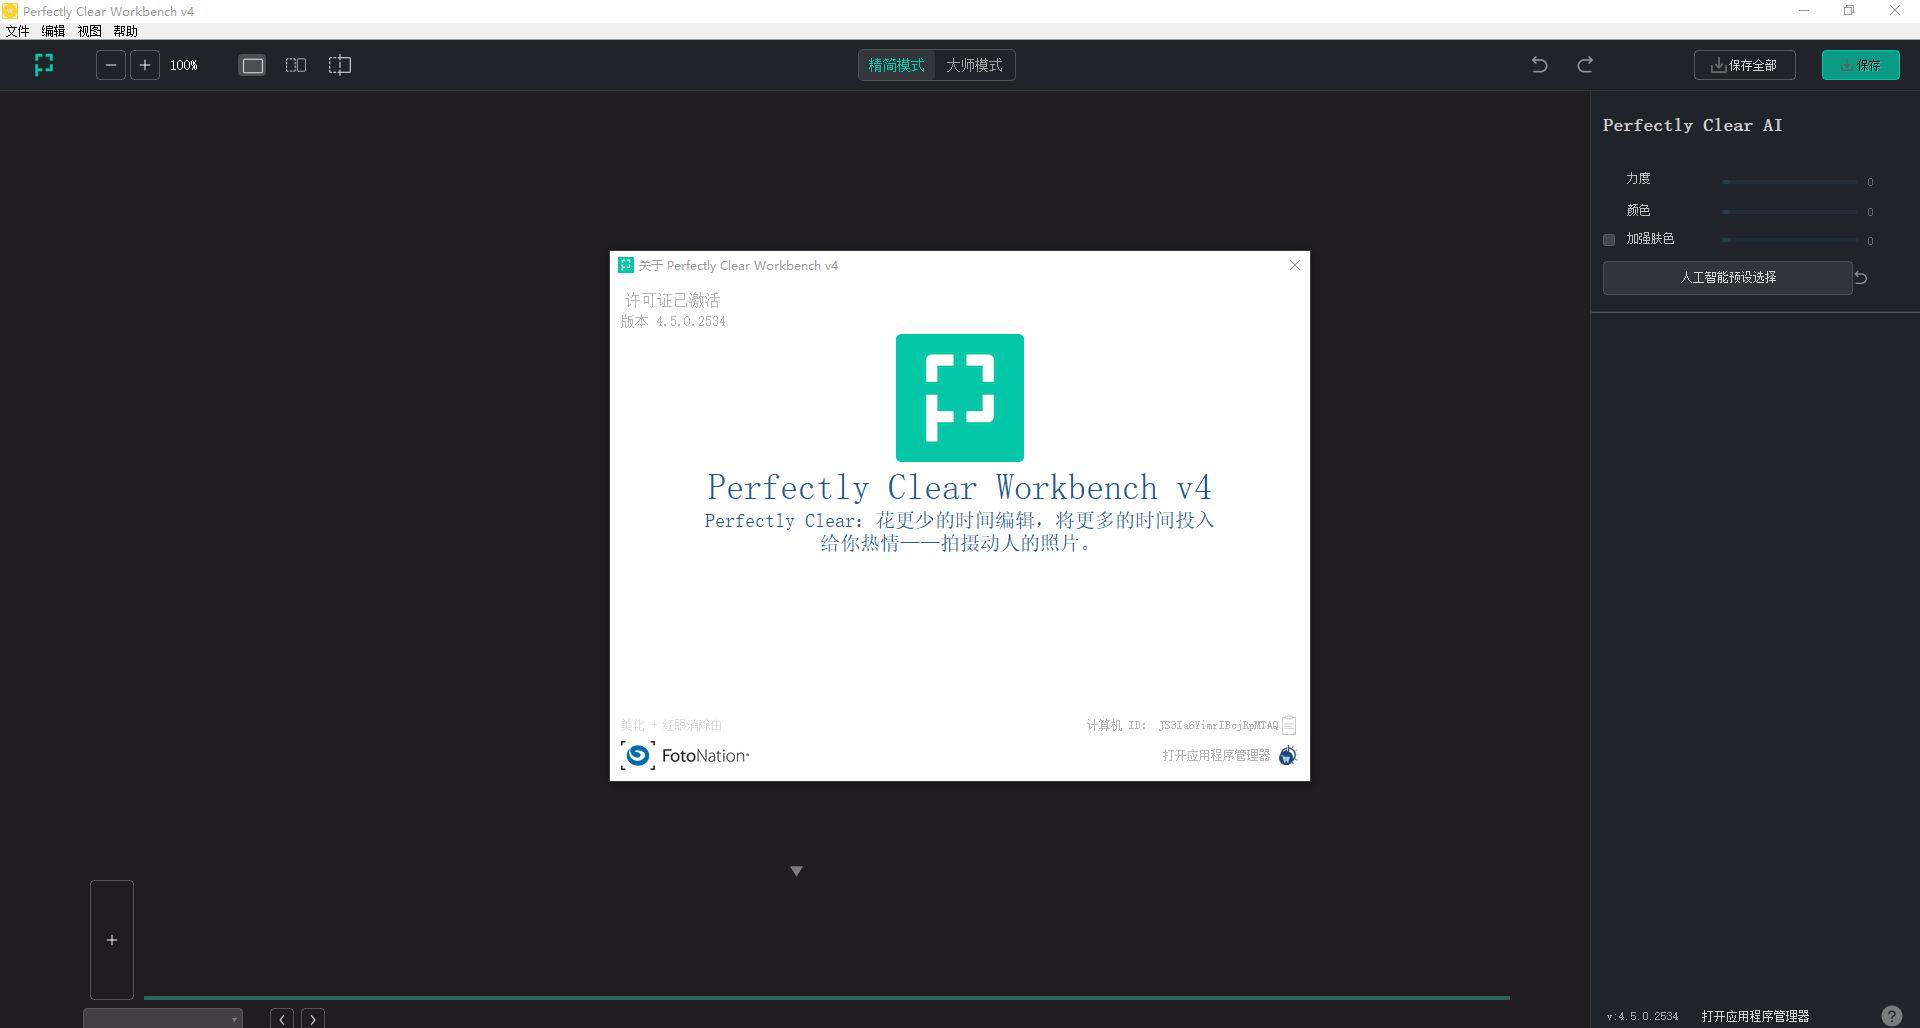This screenshot has width=1920, height=1028.
Task: Minimize the application window
Action: pyautogui.click(x=1804, y=11)
